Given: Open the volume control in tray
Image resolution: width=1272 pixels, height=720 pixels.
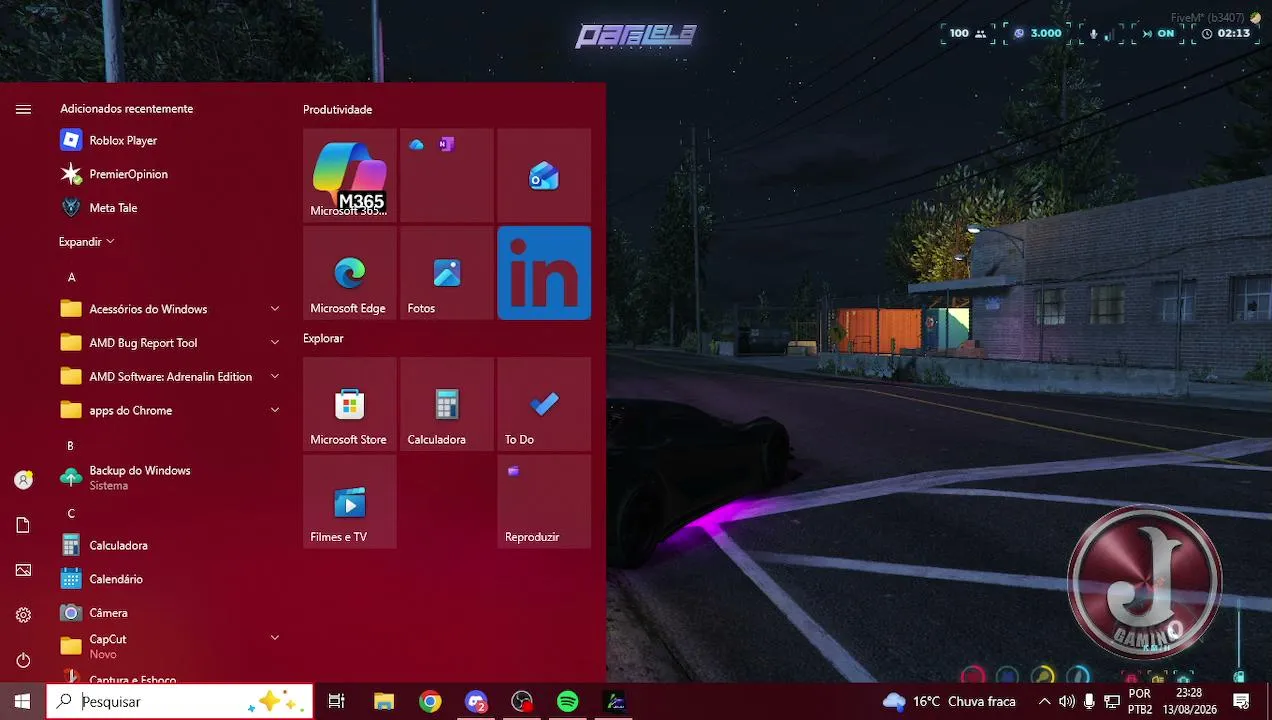Looking at the screenshot, I should pyautogui.click(x=1067, y=702).
